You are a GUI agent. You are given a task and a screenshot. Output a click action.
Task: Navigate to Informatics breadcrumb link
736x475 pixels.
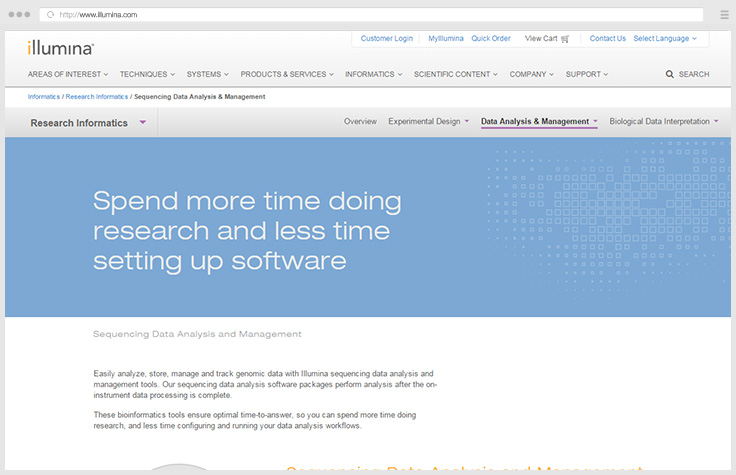pos(43,97)
